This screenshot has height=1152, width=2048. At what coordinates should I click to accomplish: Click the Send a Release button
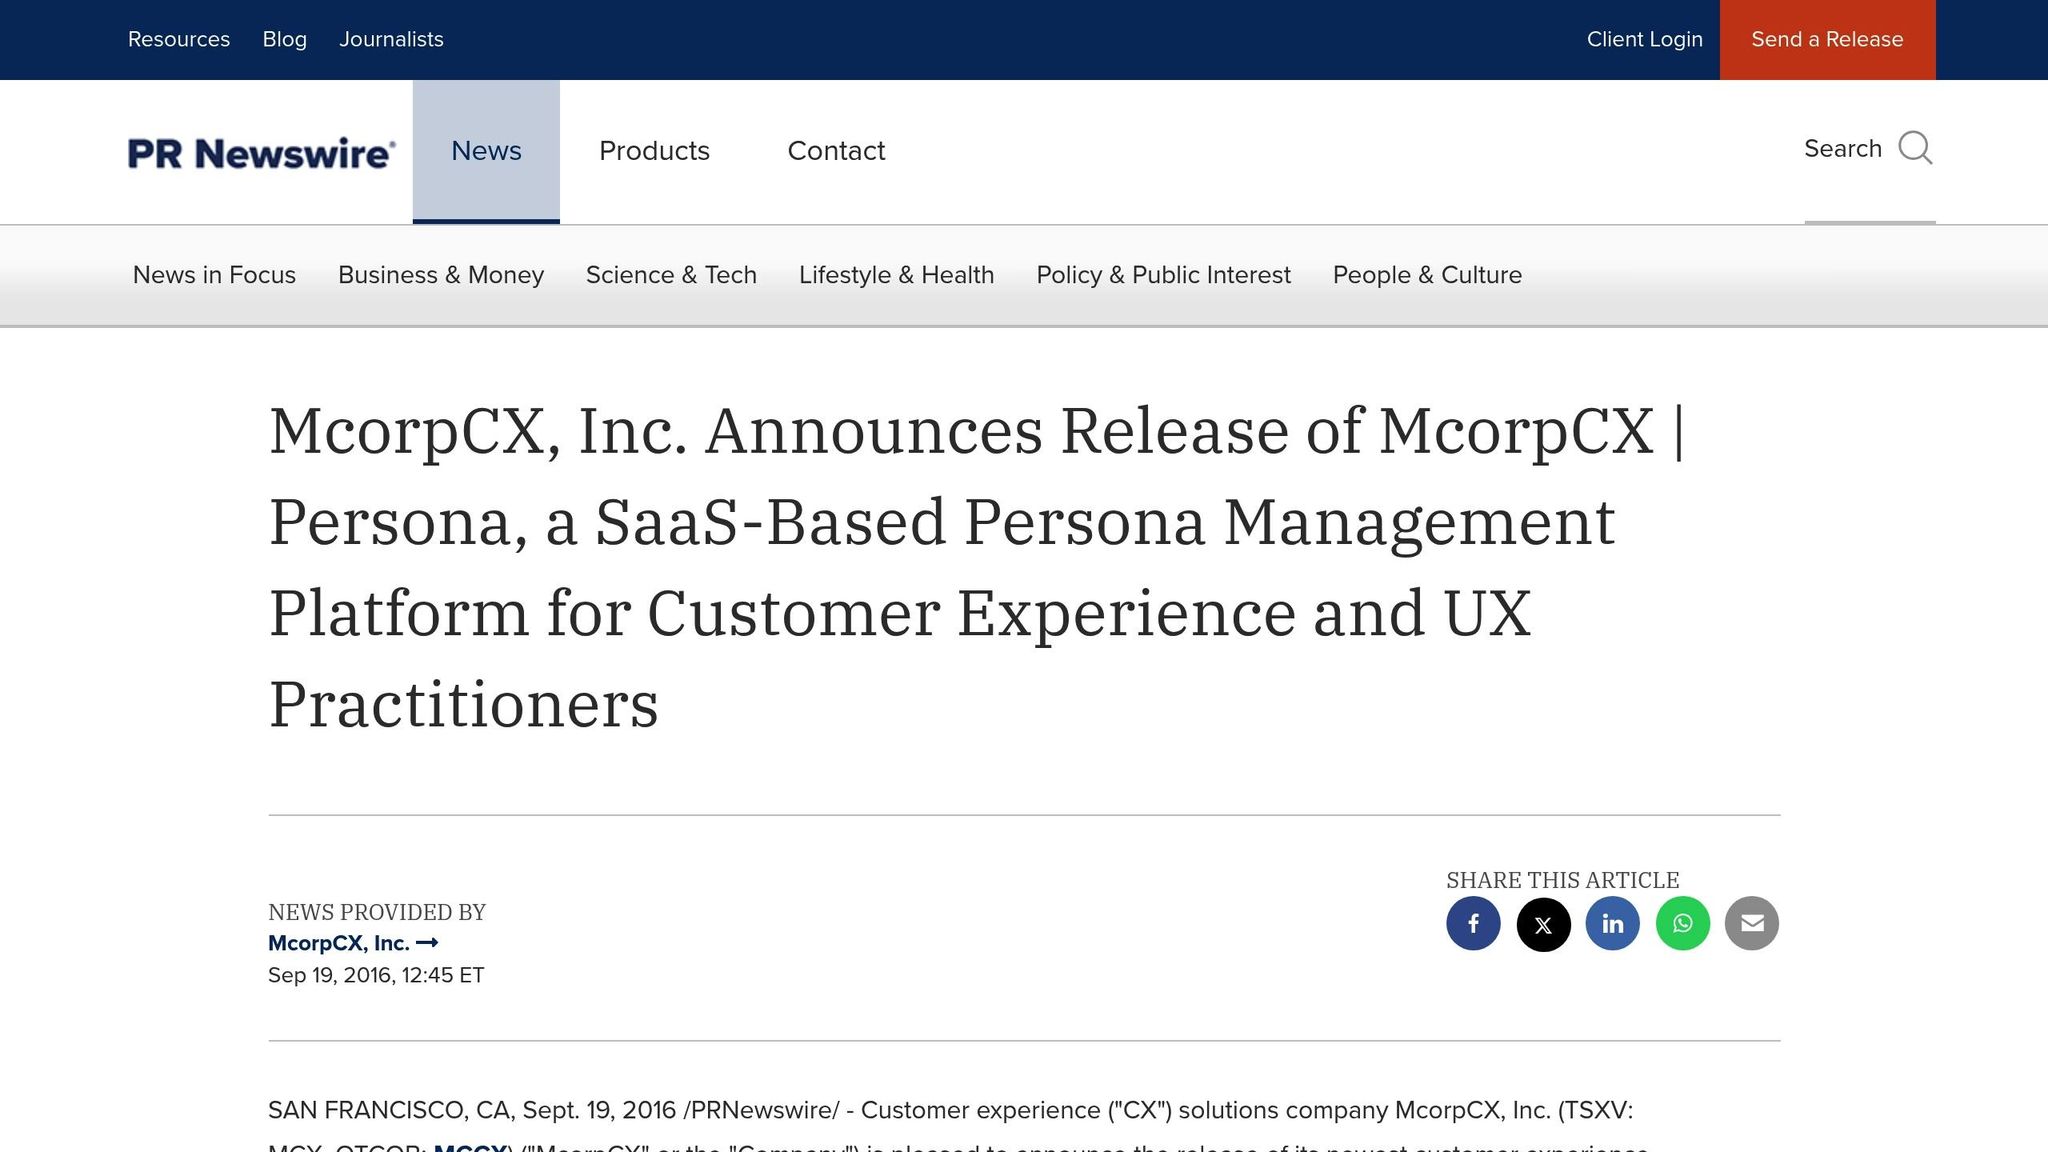pyautogui.click(x=1827, y=39)
